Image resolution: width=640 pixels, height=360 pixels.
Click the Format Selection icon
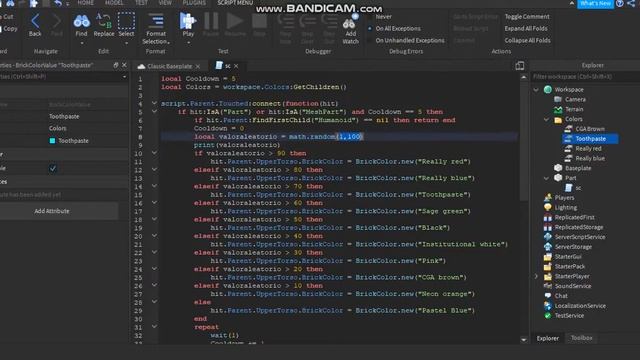tap(156, 21)
